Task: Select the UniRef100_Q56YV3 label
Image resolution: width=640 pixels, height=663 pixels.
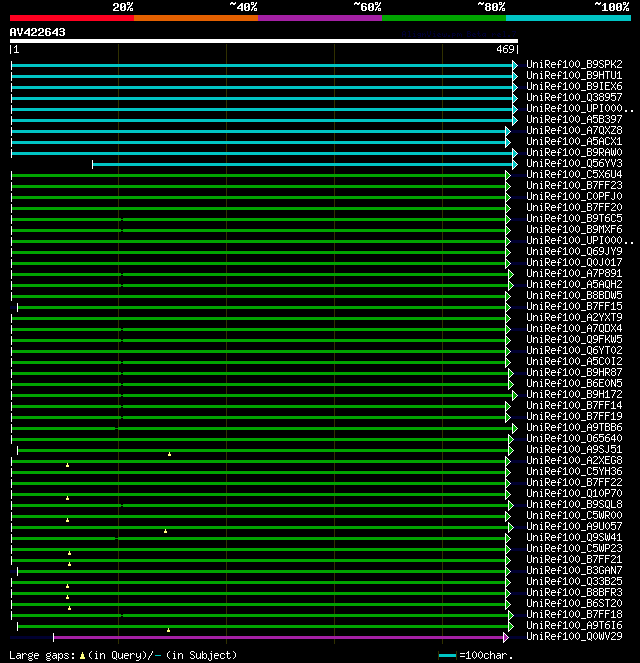Action: (574, 163)
